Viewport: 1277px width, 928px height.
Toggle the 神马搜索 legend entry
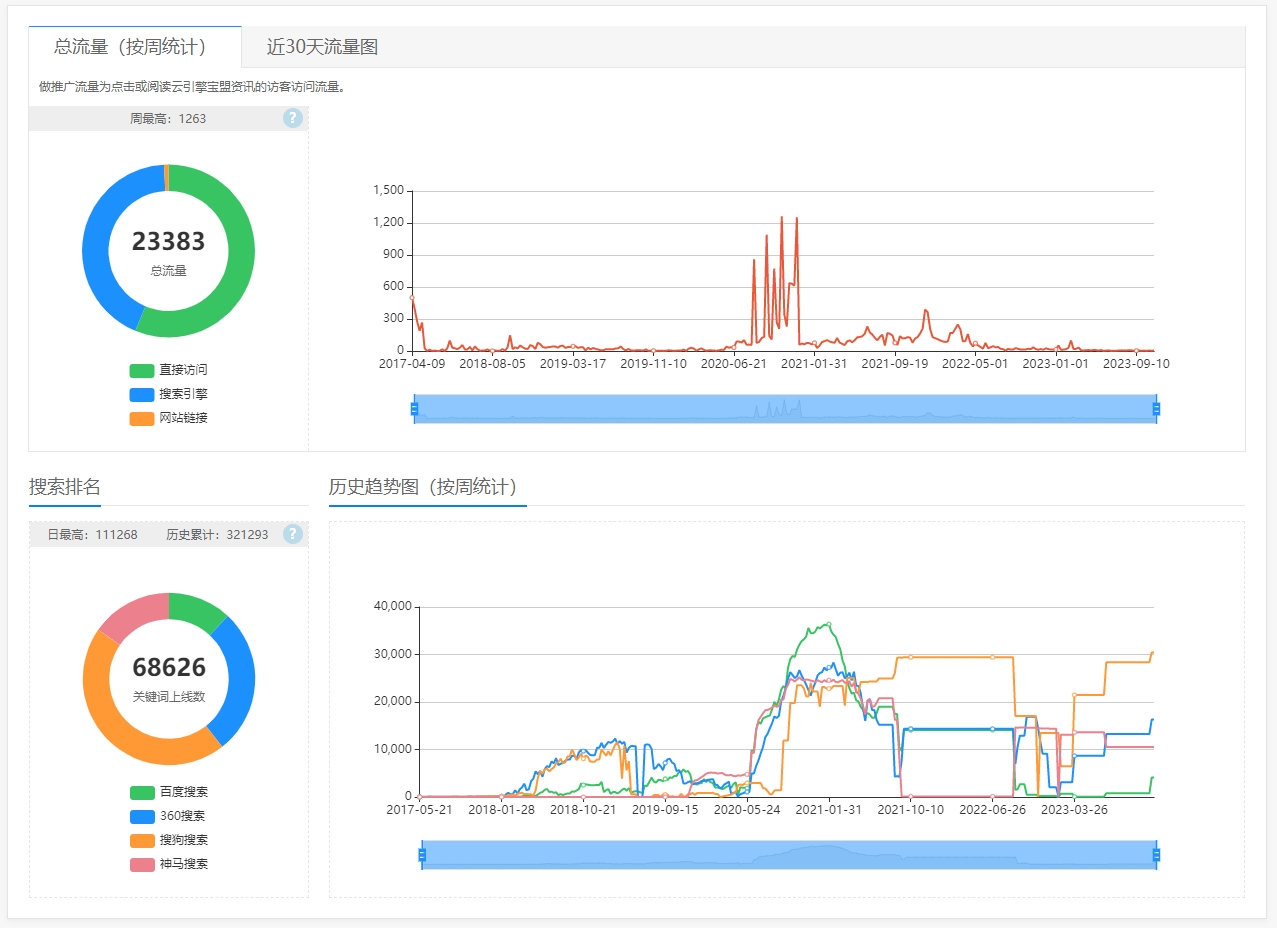(168, 864)
